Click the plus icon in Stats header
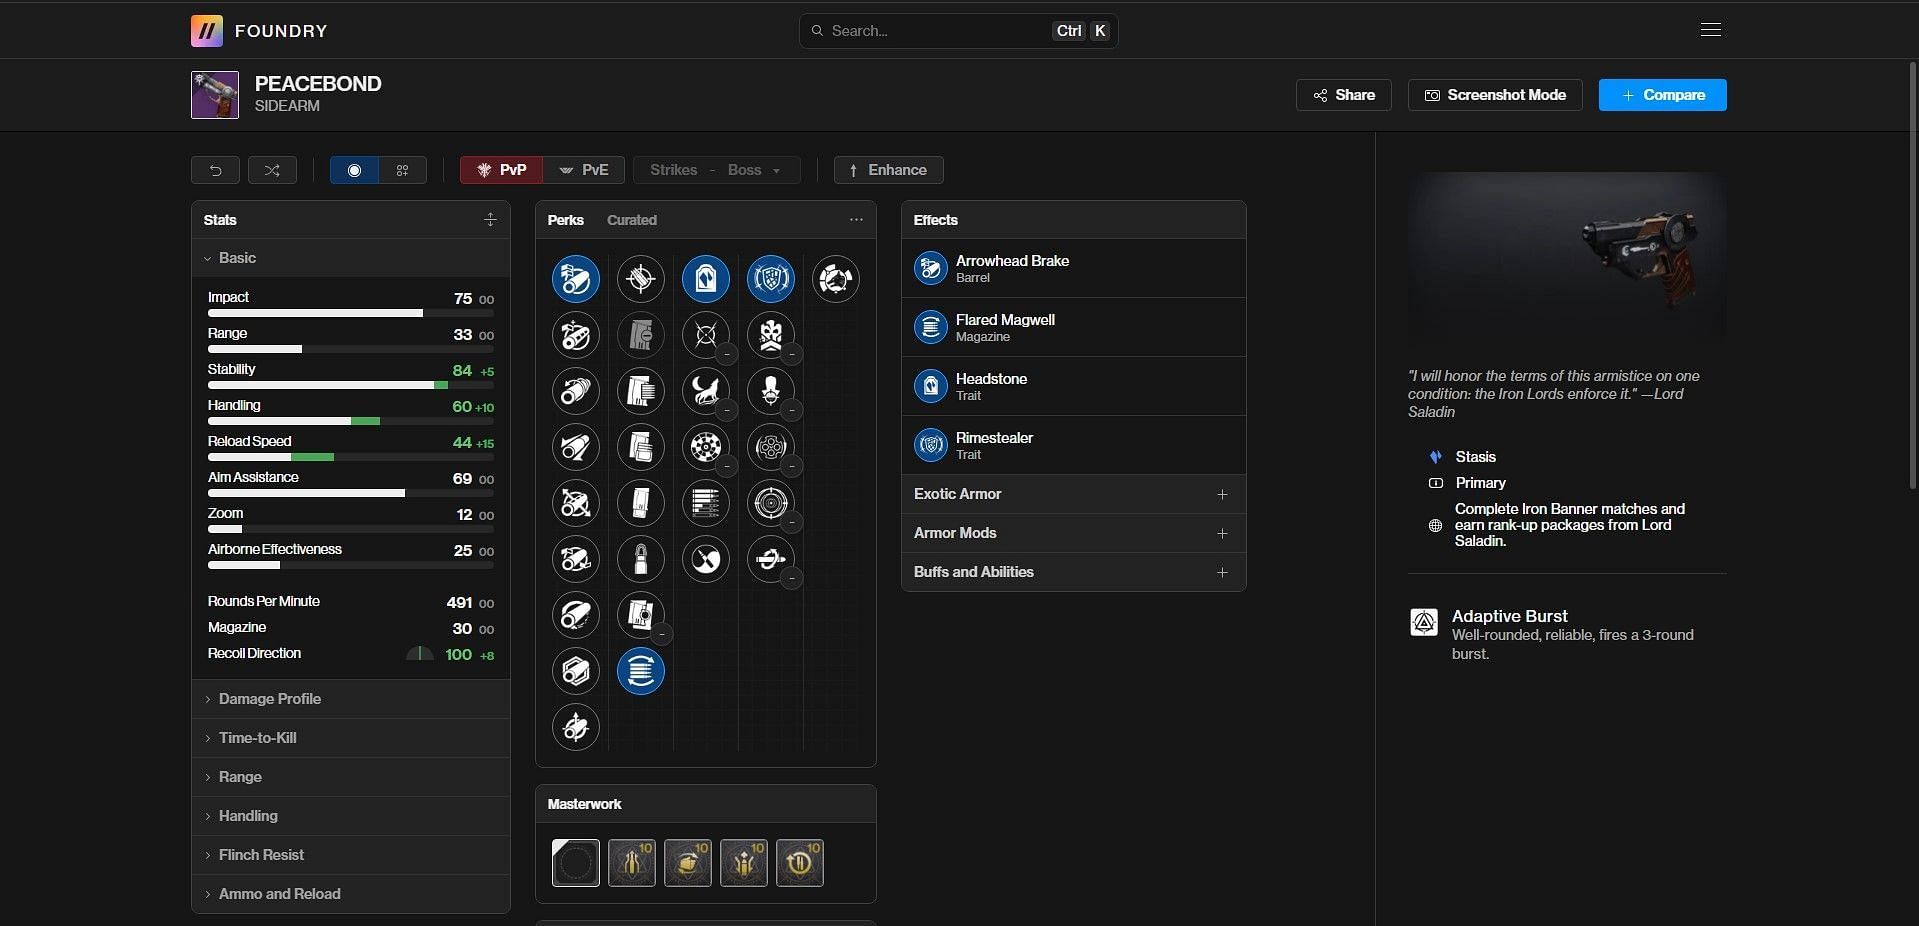This screenshot has height=926, width=1919. [490, 220]
